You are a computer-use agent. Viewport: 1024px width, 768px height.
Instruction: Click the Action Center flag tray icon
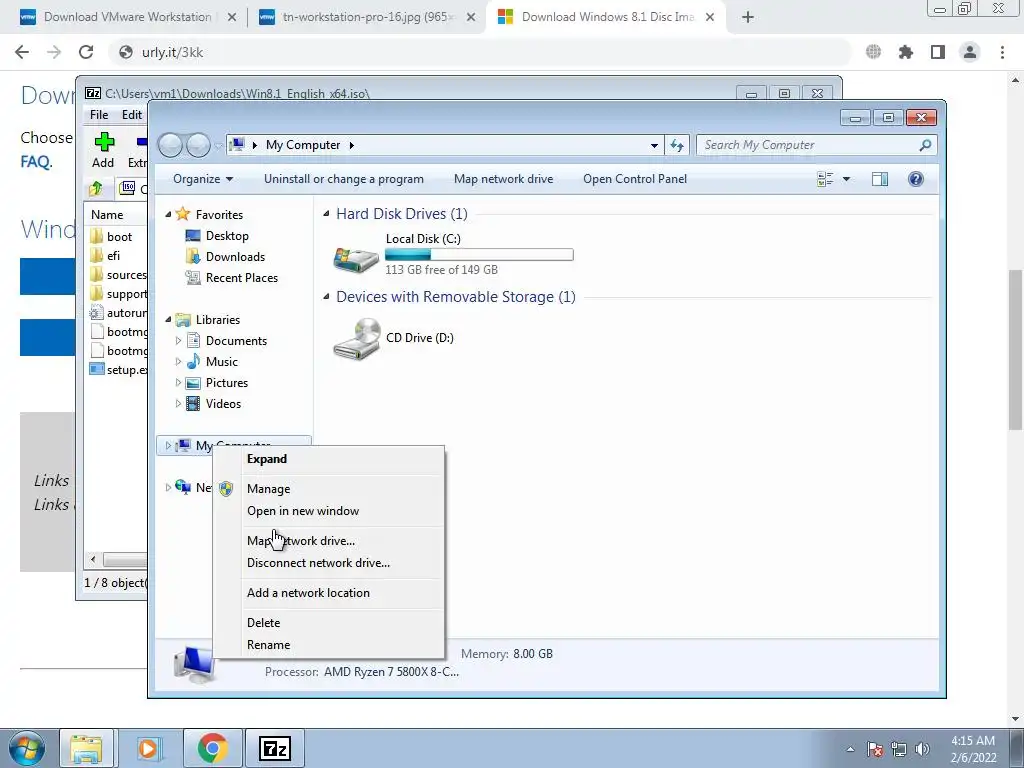click(x=875, y=749)
